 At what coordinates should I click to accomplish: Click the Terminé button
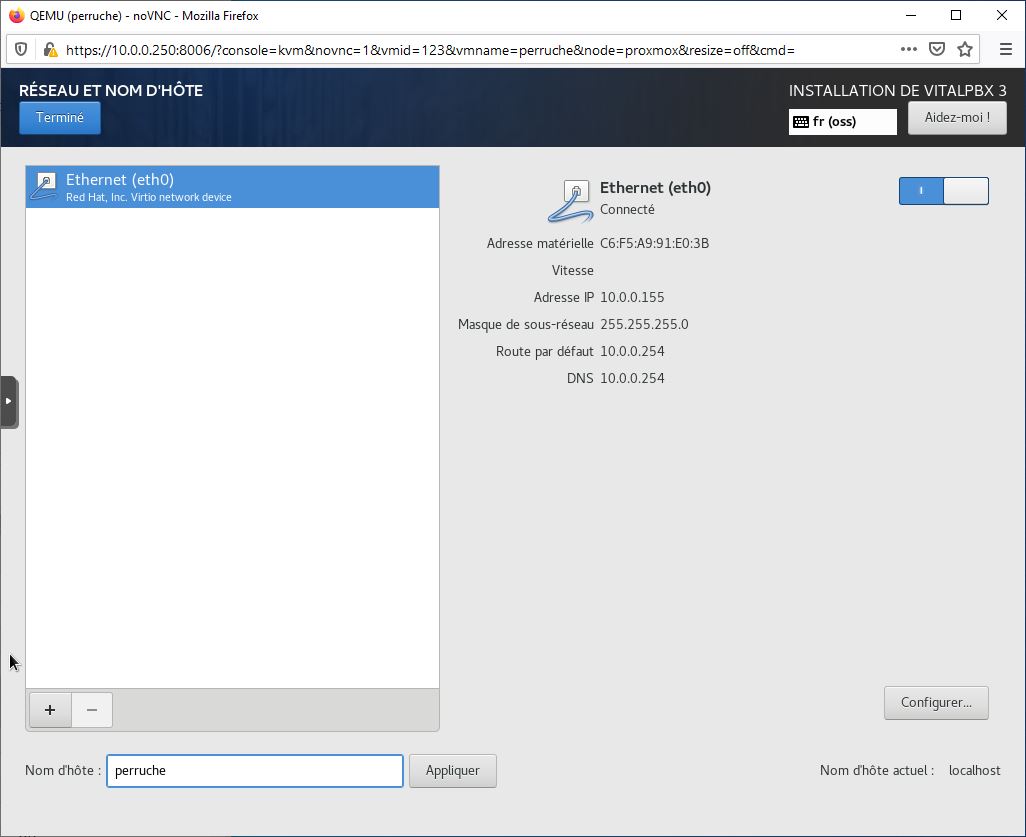pos(60,118)
